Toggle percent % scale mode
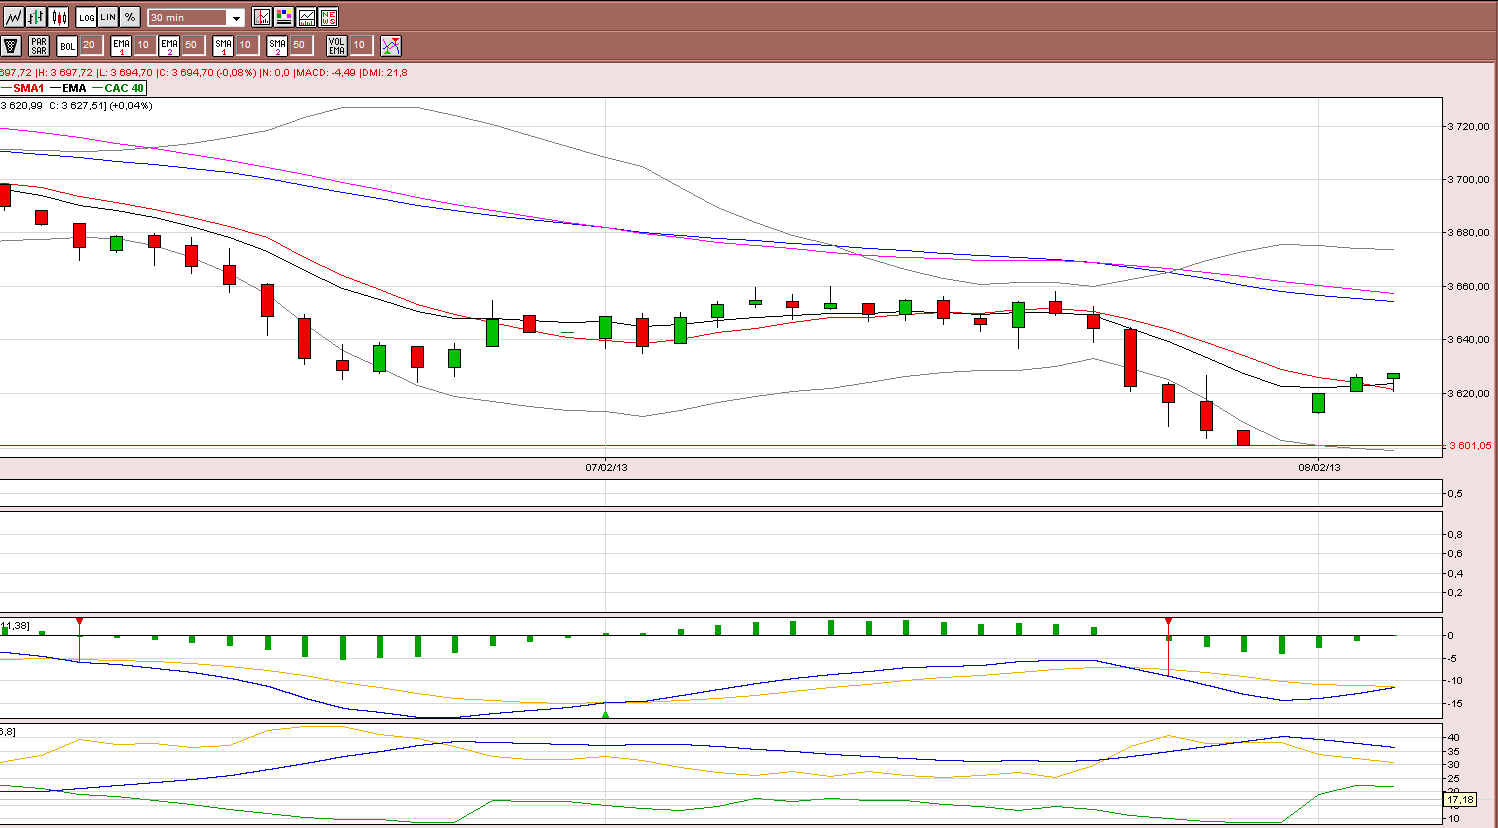Screen dimensions: 1498x828 [130, 17]
